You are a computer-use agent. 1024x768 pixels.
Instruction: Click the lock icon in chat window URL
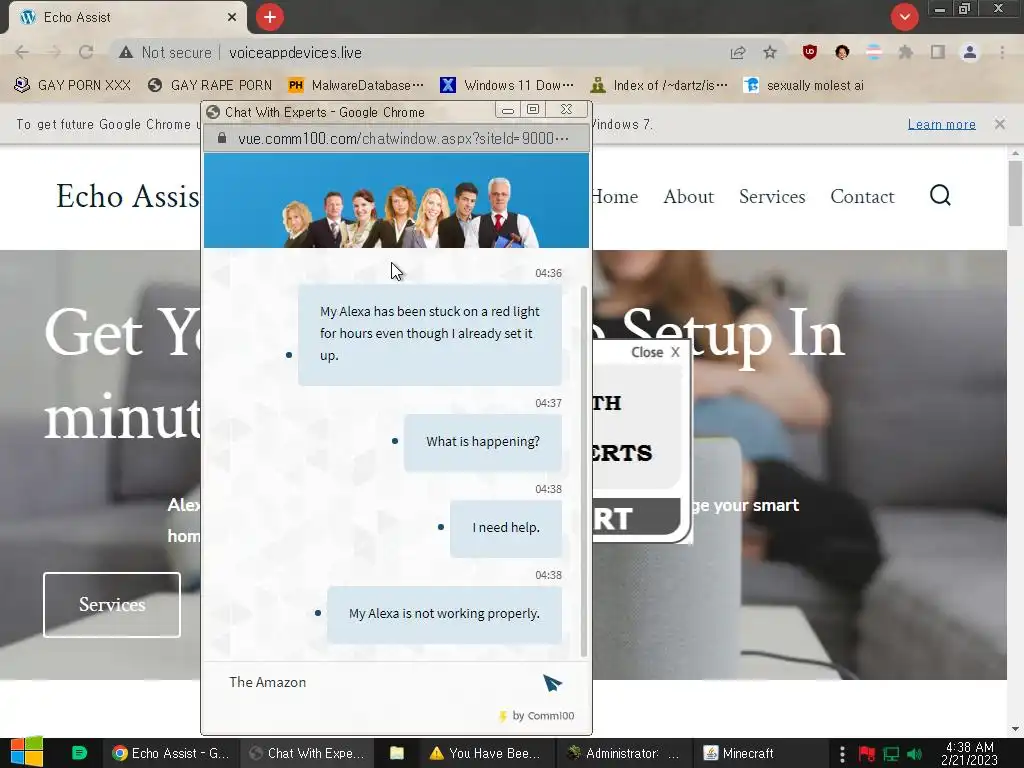[x=221, y=138]
